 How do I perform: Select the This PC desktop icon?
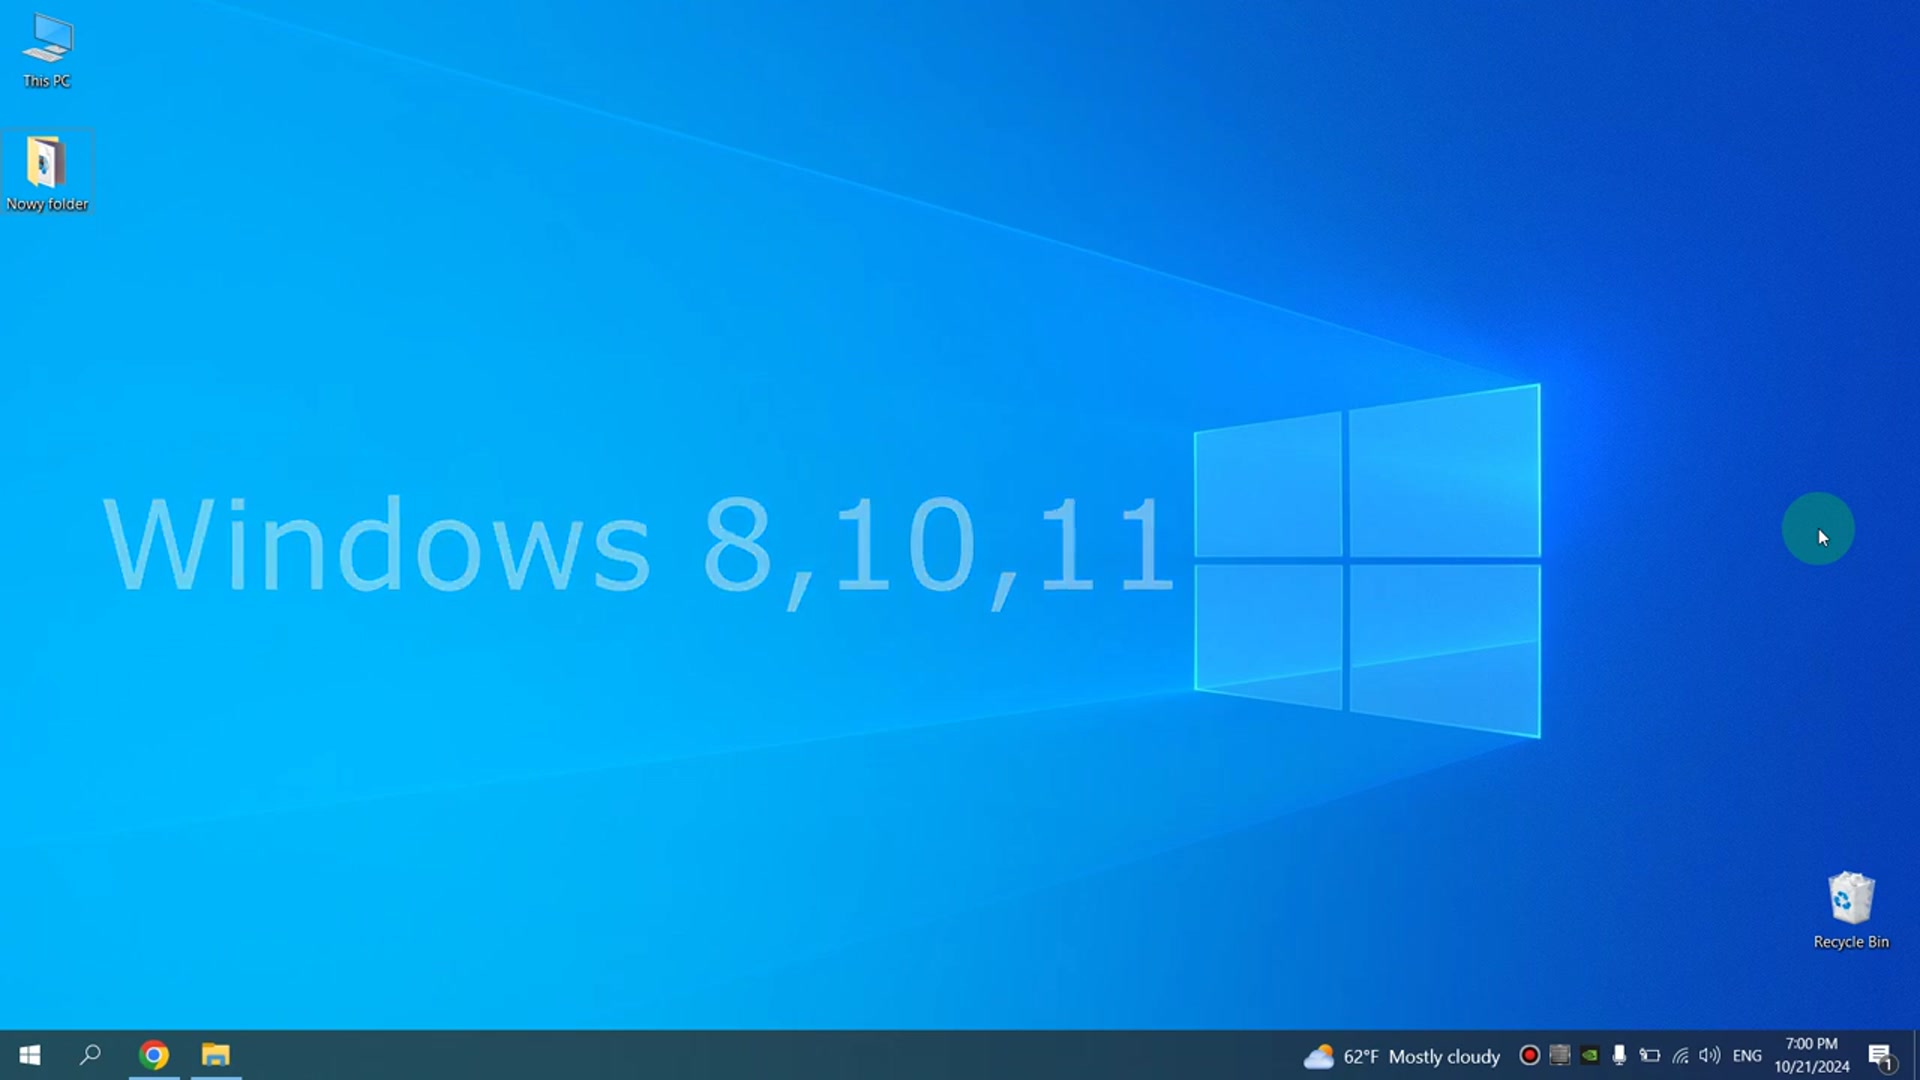point(47,51)
